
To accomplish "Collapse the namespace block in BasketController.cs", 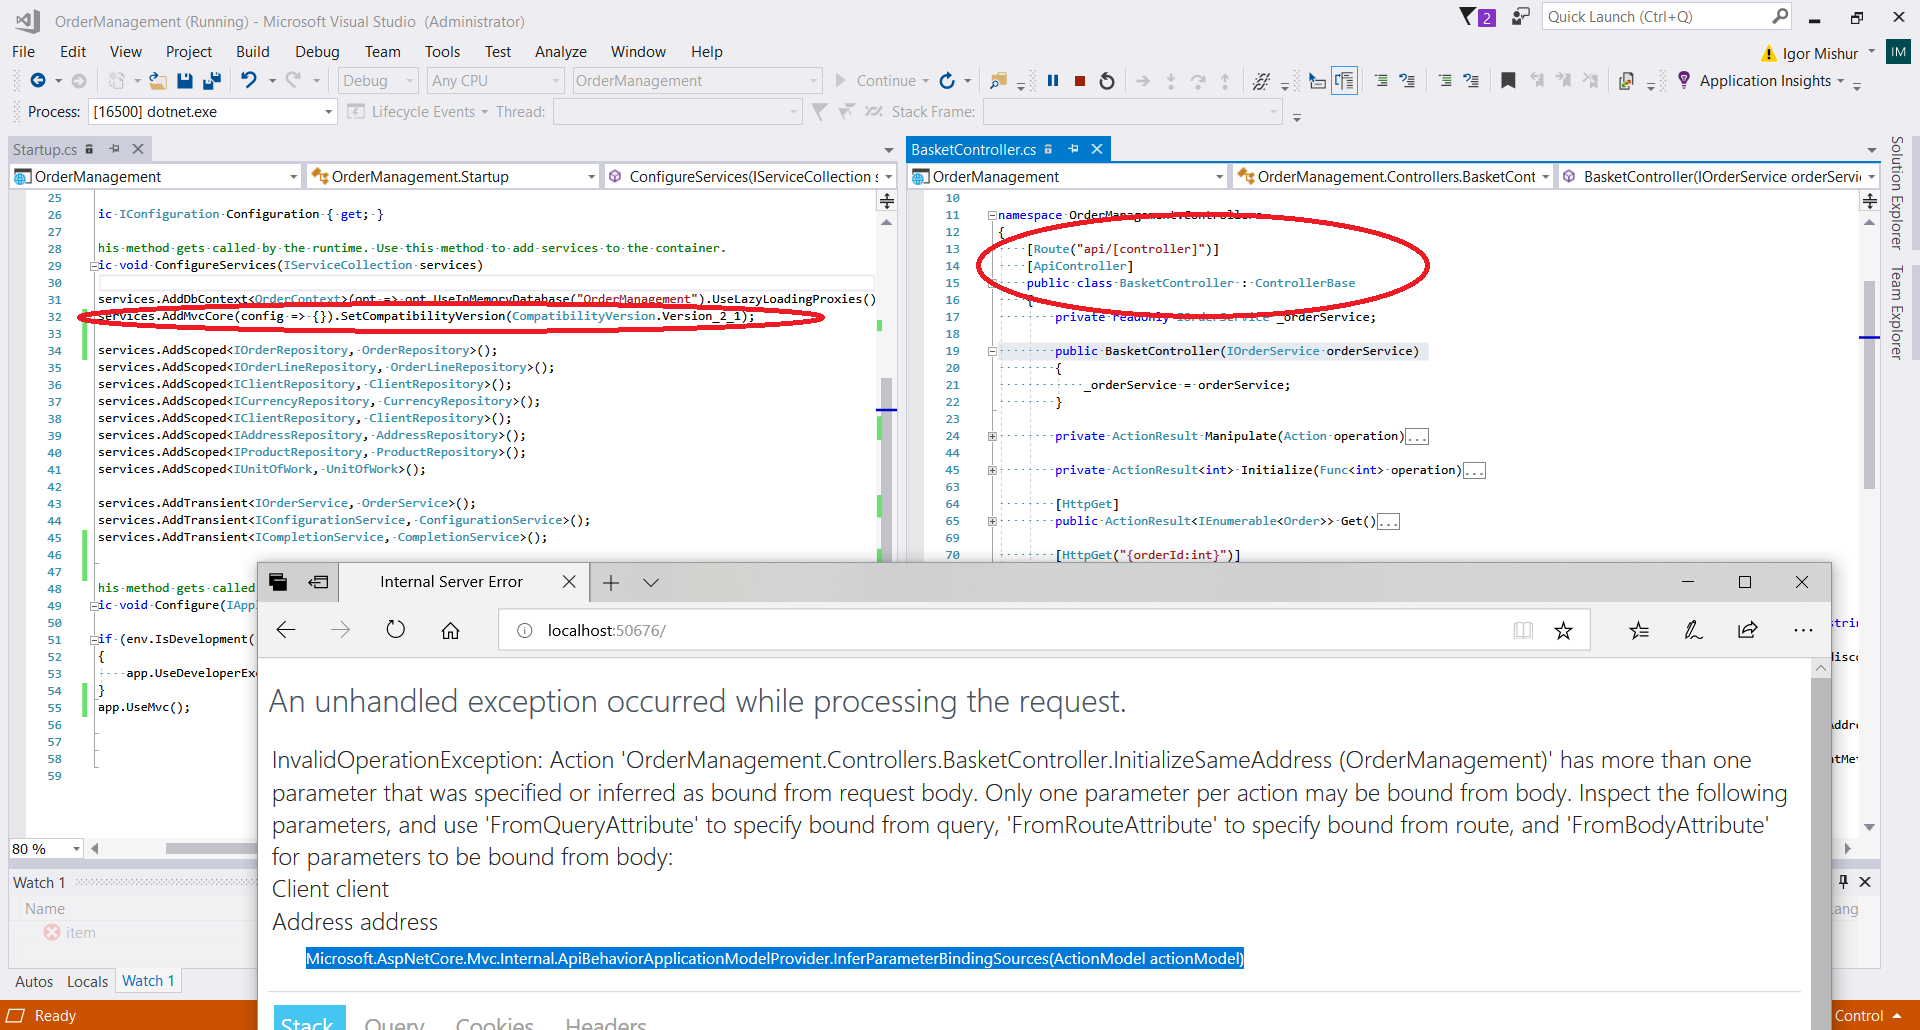I will point(992,215).
